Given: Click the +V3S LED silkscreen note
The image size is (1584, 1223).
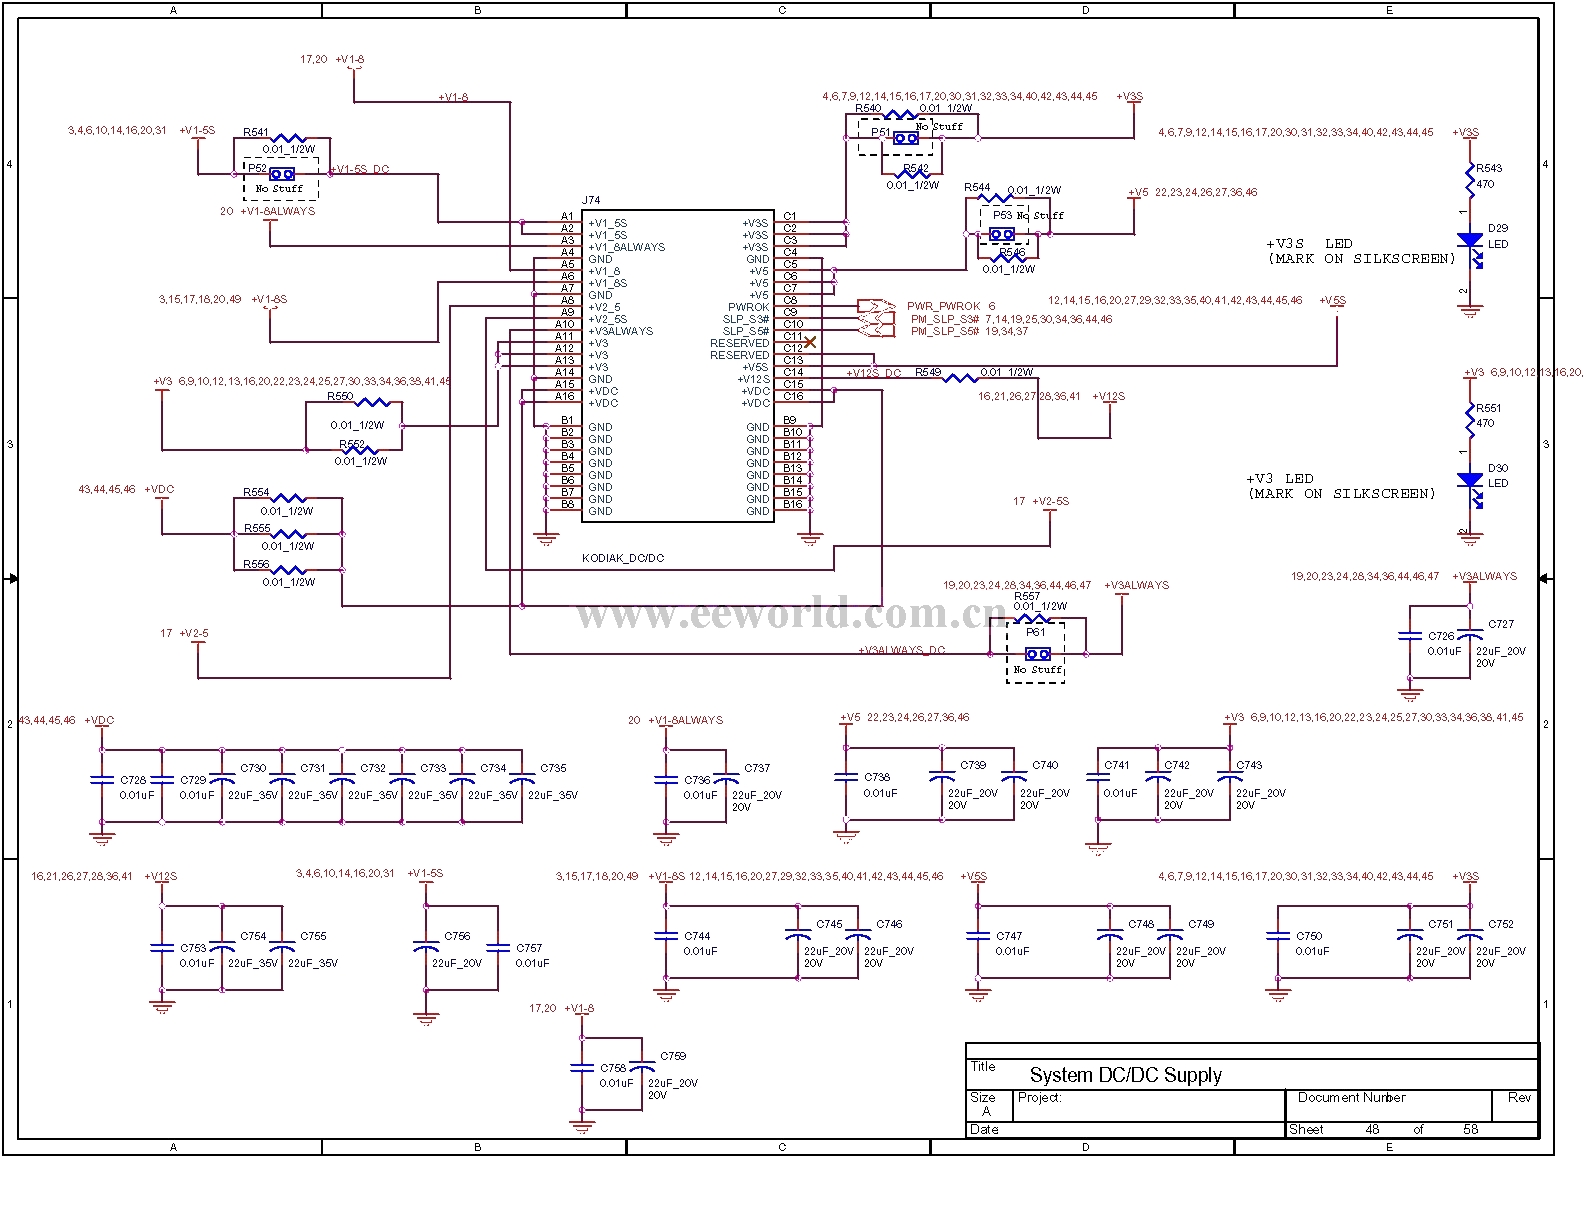Looking at the screenshot, I should [1361, 251].
